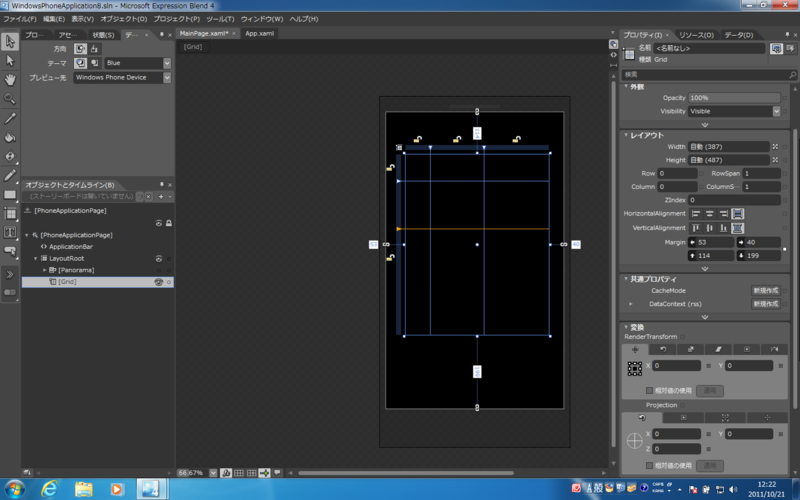This screenshot has width=800, height=500.
Task: Set VerticalAlignment to Center
Action: point(710,228)
